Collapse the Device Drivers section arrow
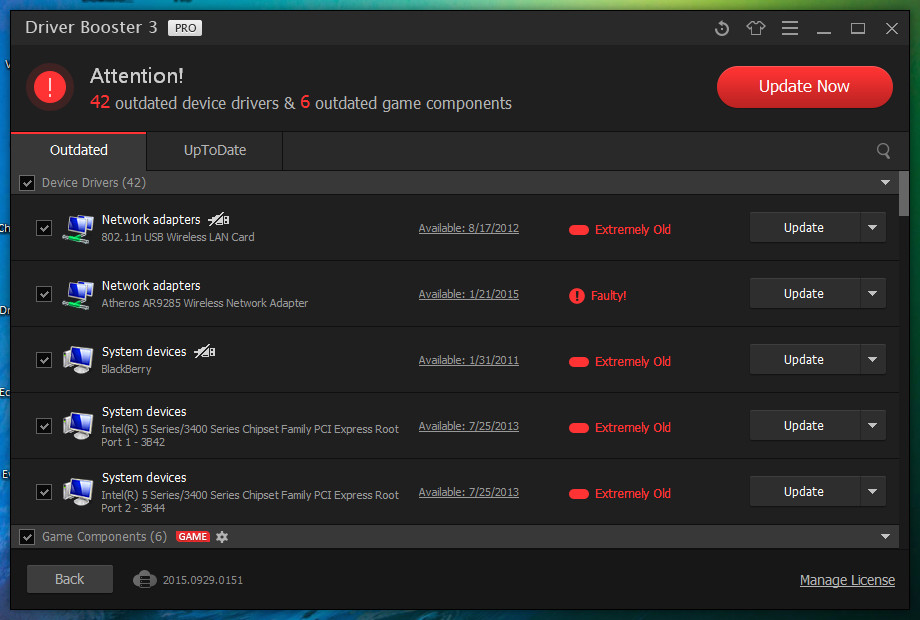Viewport: 920px width, 620px height. click(x=885, y=182)
